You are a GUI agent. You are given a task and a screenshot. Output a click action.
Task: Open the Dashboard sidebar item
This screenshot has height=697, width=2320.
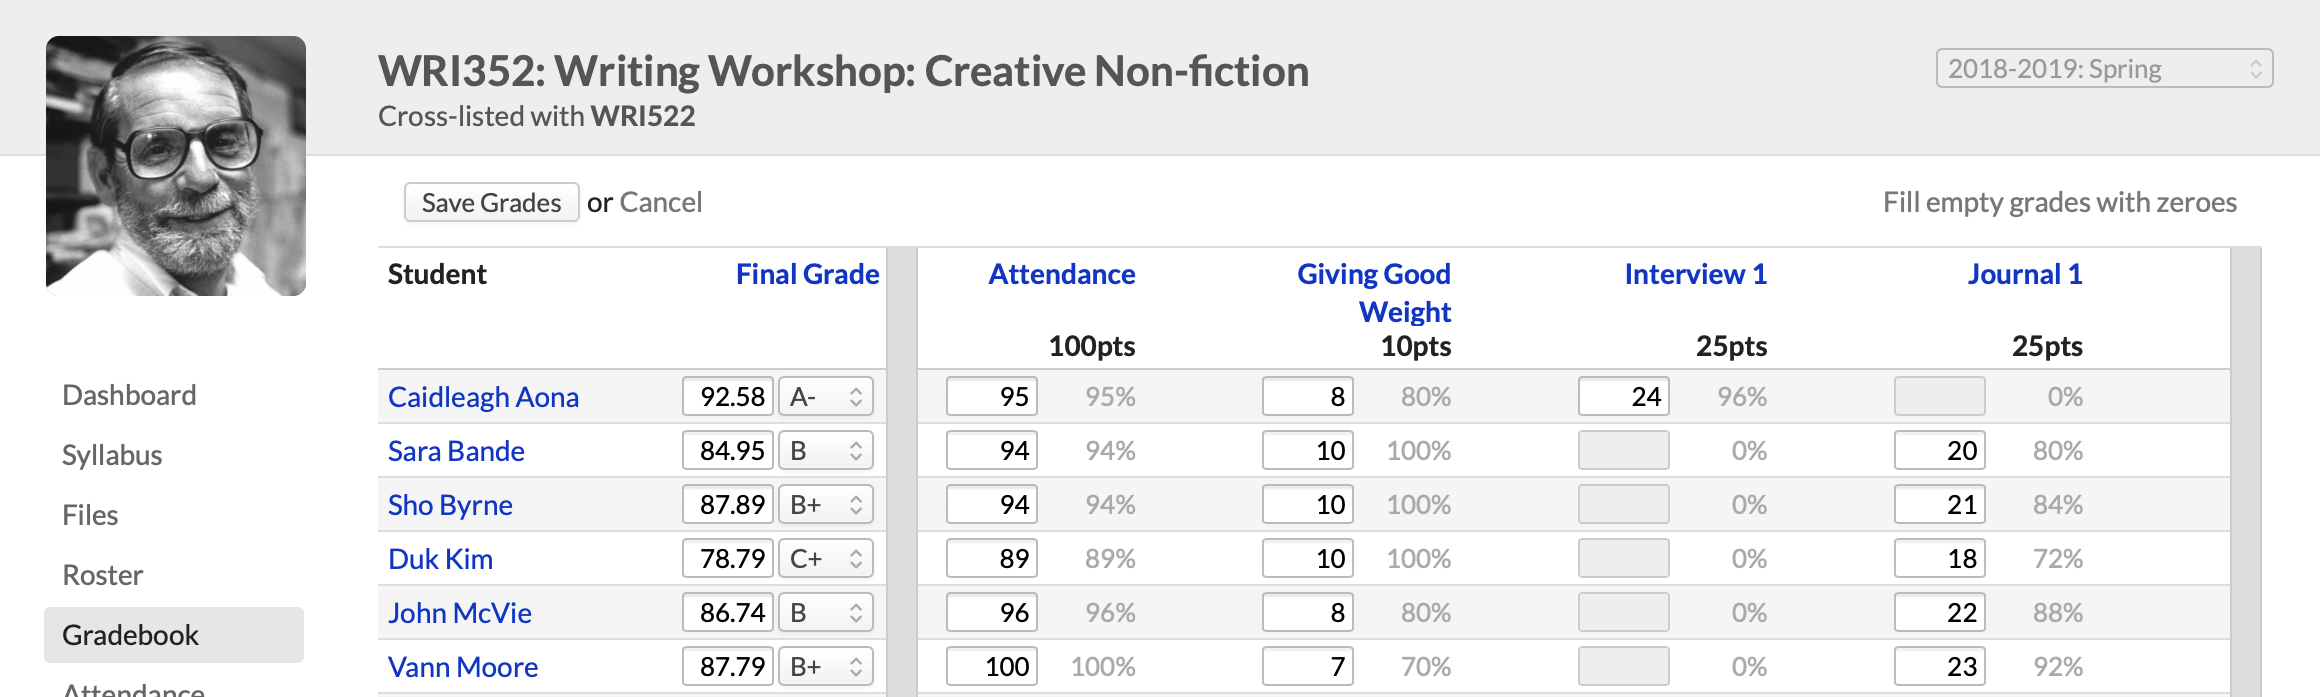[x=129, y=395]
